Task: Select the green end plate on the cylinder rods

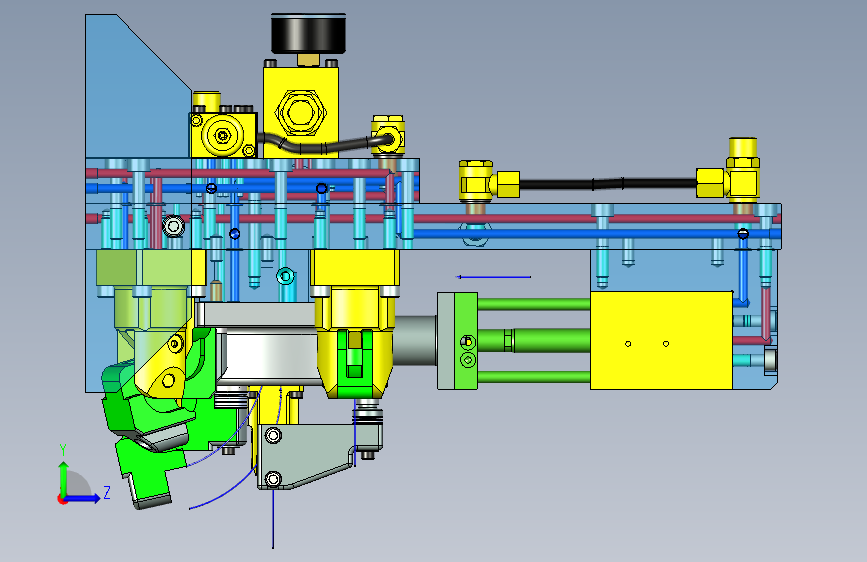Action: coord(466,341)
